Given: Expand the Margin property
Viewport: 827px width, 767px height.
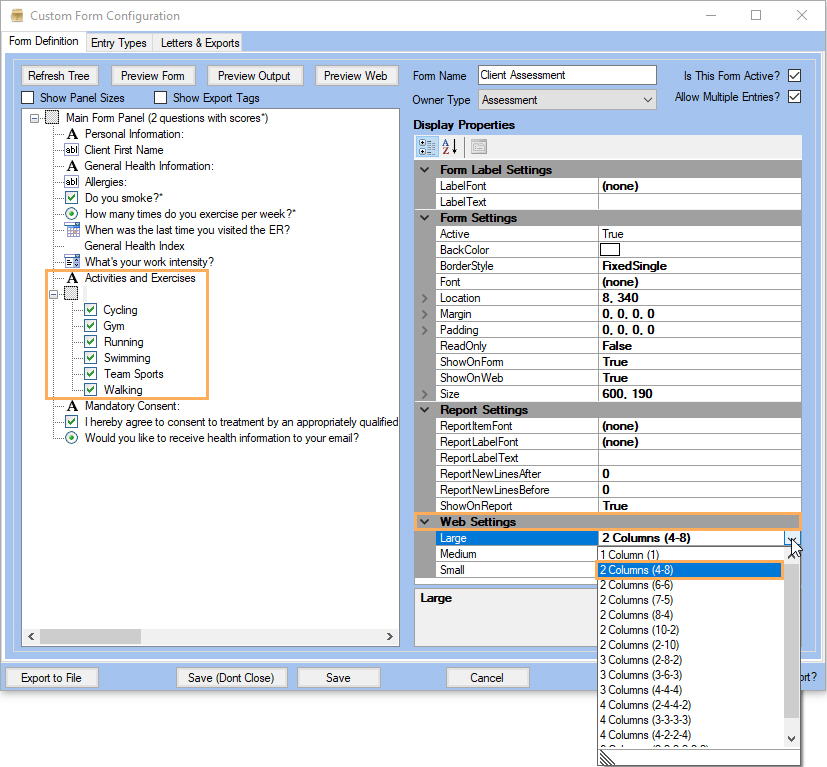Looking at the screenshot, I should coord(425,314).
